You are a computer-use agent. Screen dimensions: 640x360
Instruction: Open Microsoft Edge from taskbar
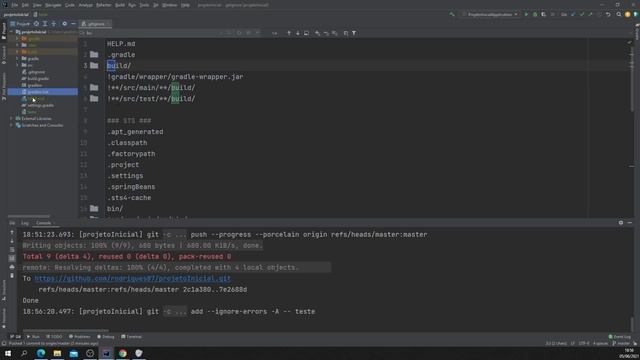click(41, 353)
